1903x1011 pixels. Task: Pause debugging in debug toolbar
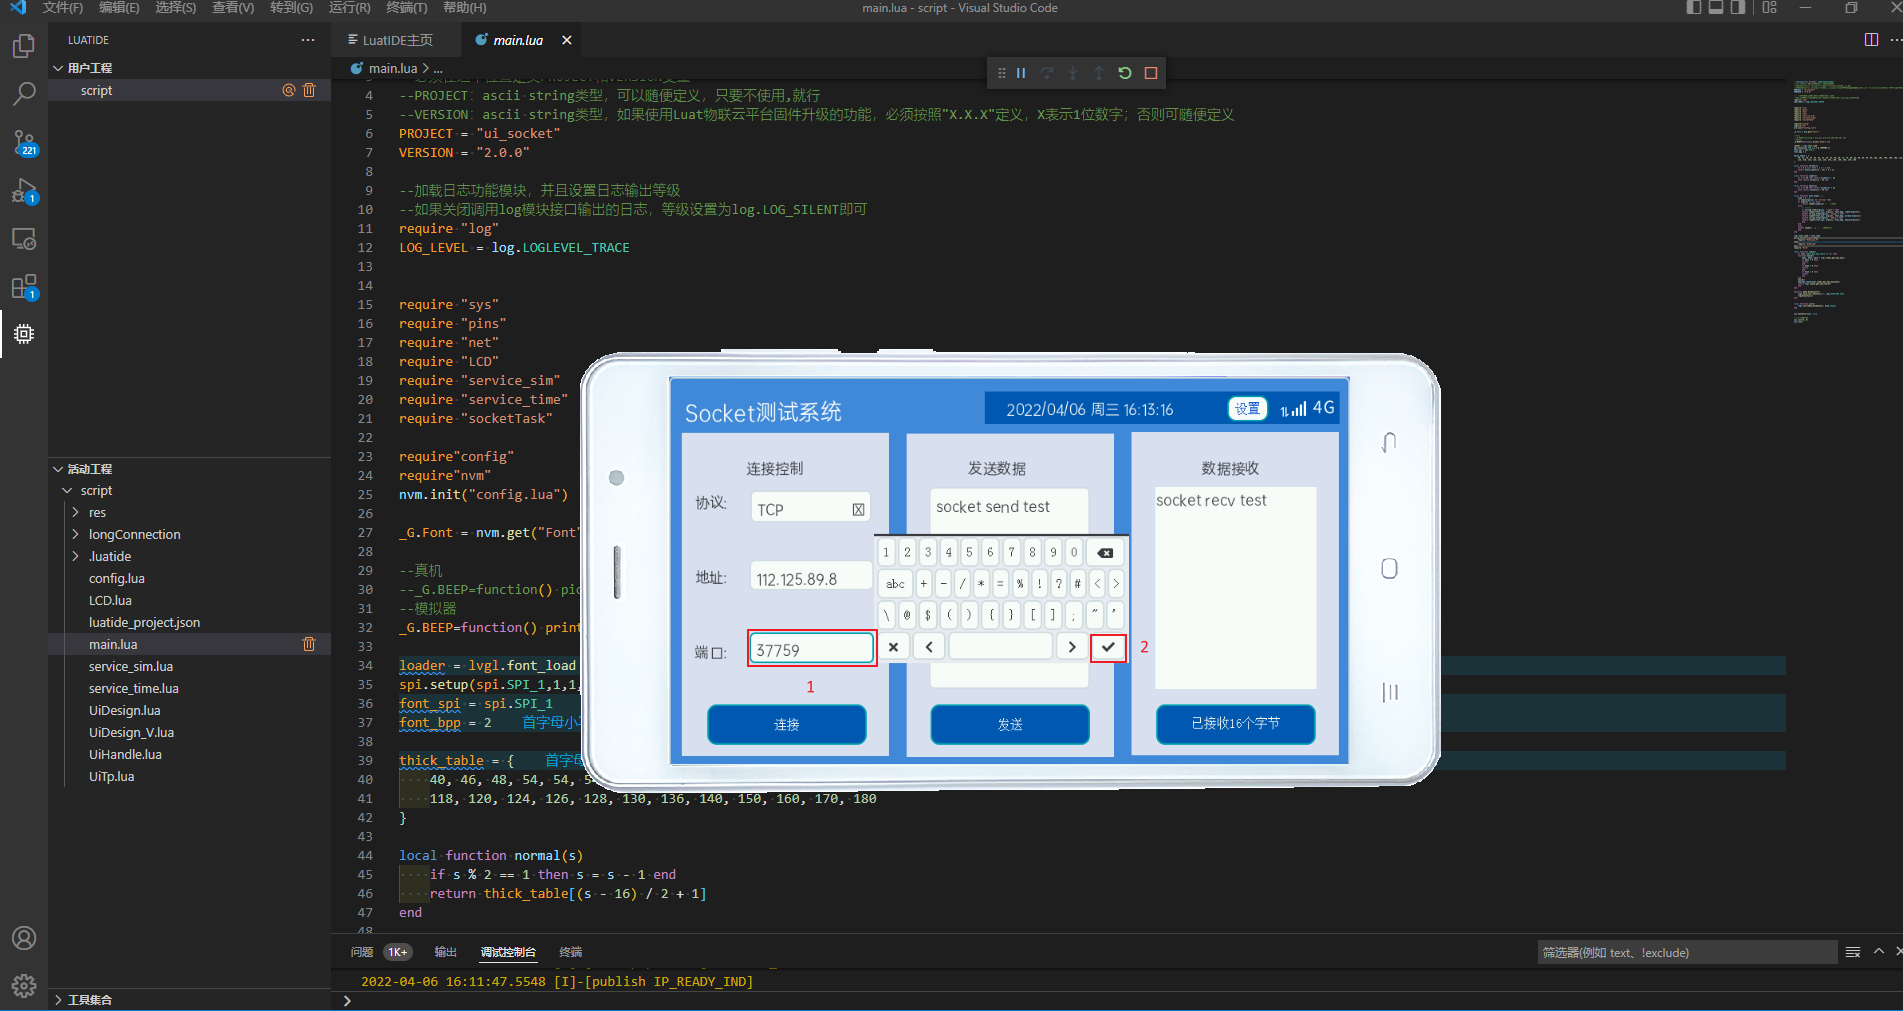pos(1021,73)
